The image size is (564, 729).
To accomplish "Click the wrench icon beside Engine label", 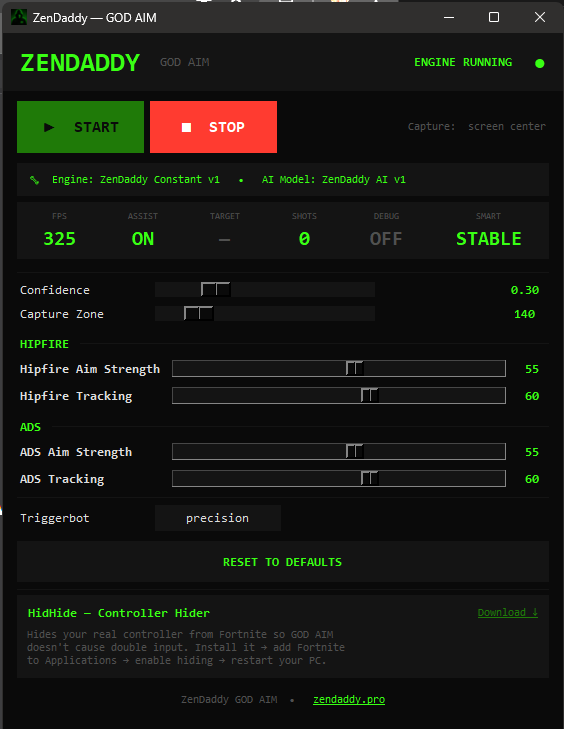I will click(x=34, y=180).
